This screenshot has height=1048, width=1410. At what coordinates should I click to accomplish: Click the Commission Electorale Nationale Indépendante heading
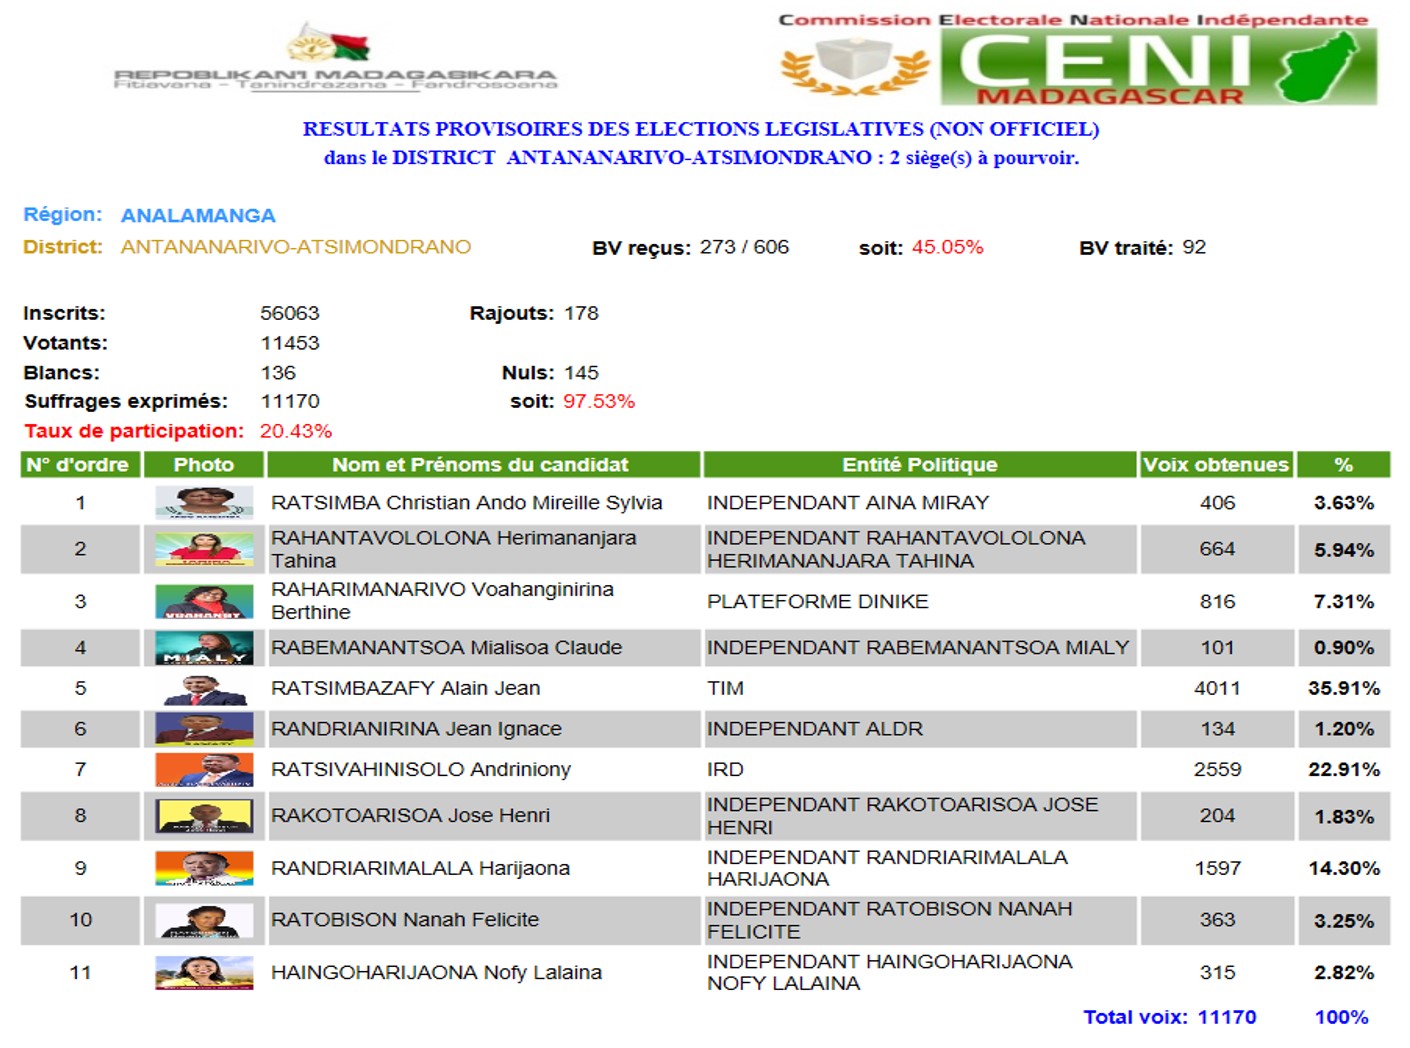(x=1073, y=20)
